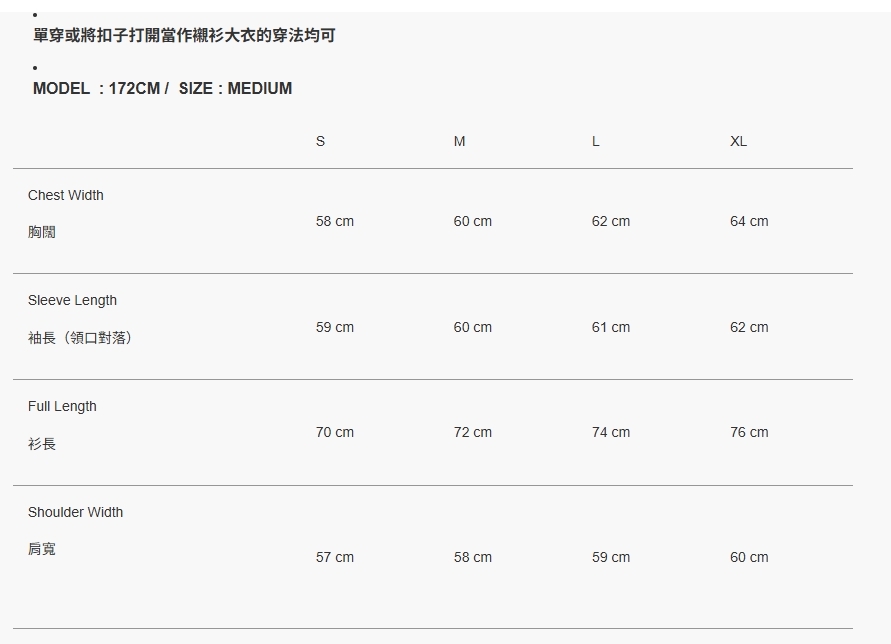Click the Chest Width row label
Screen dimensions: 891x644
pos(66,195)
